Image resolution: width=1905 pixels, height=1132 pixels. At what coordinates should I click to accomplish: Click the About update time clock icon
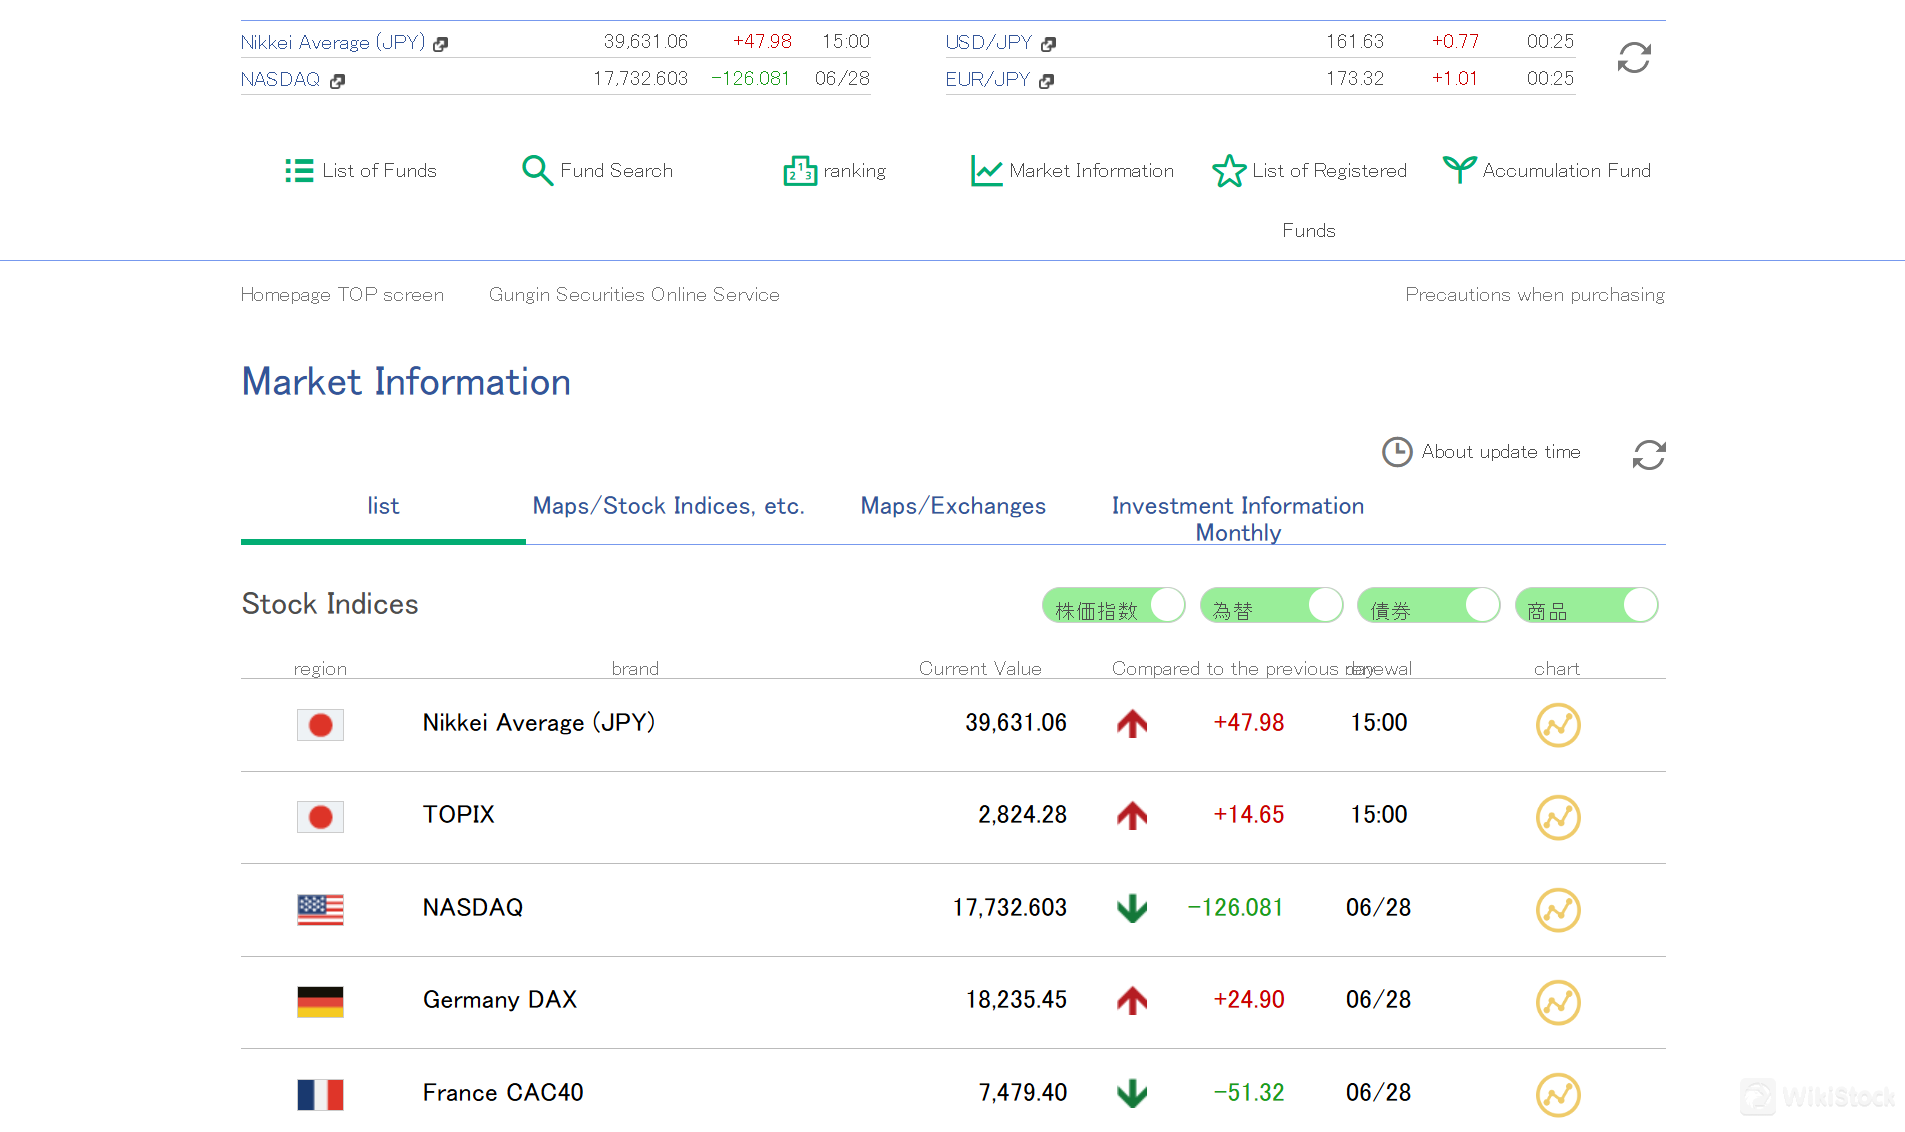(x=1397, y=452)
